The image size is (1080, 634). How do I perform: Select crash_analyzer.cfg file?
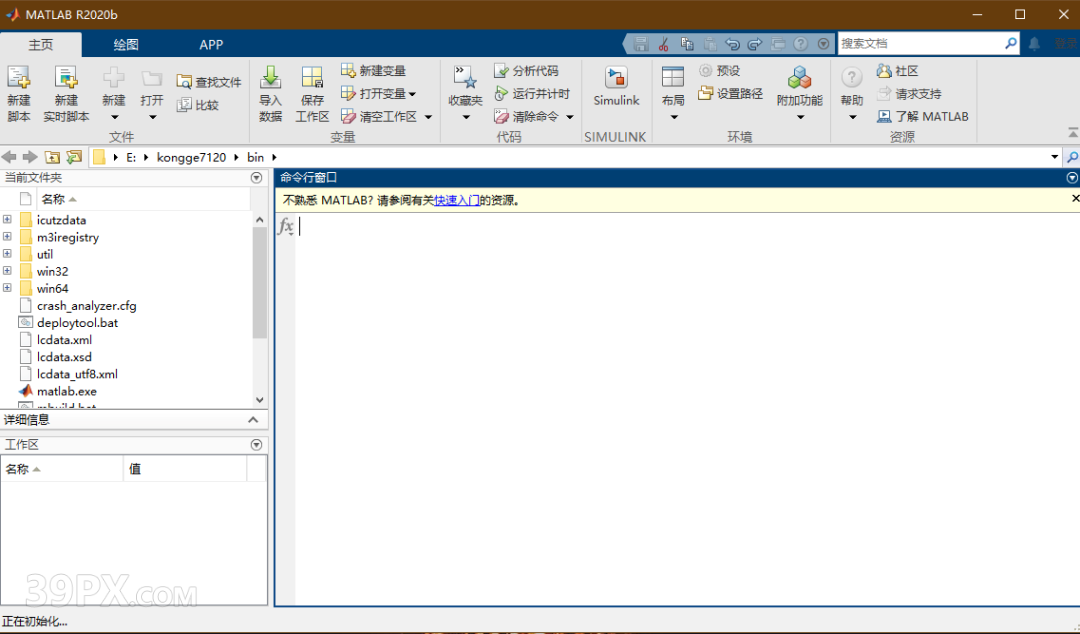[87, 305]
